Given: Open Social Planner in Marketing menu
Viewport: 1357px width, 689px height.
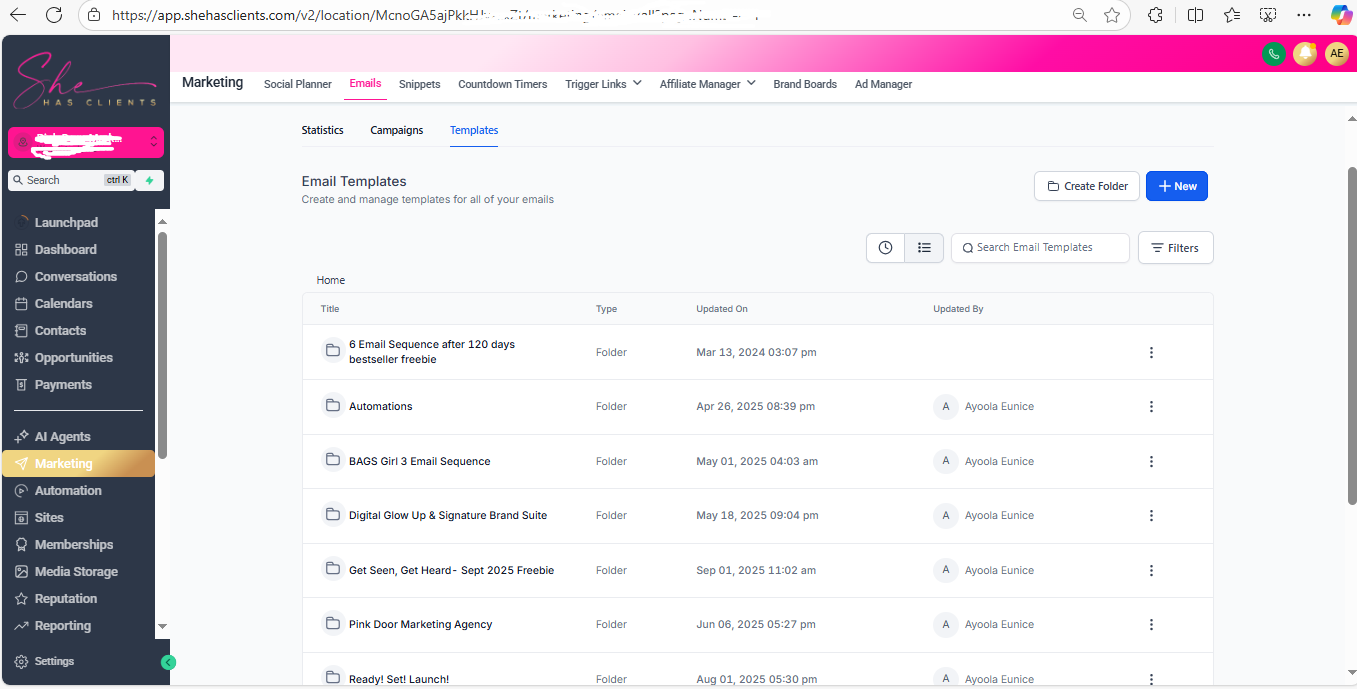Looking at the screenshot, I should tap(297, 84).
